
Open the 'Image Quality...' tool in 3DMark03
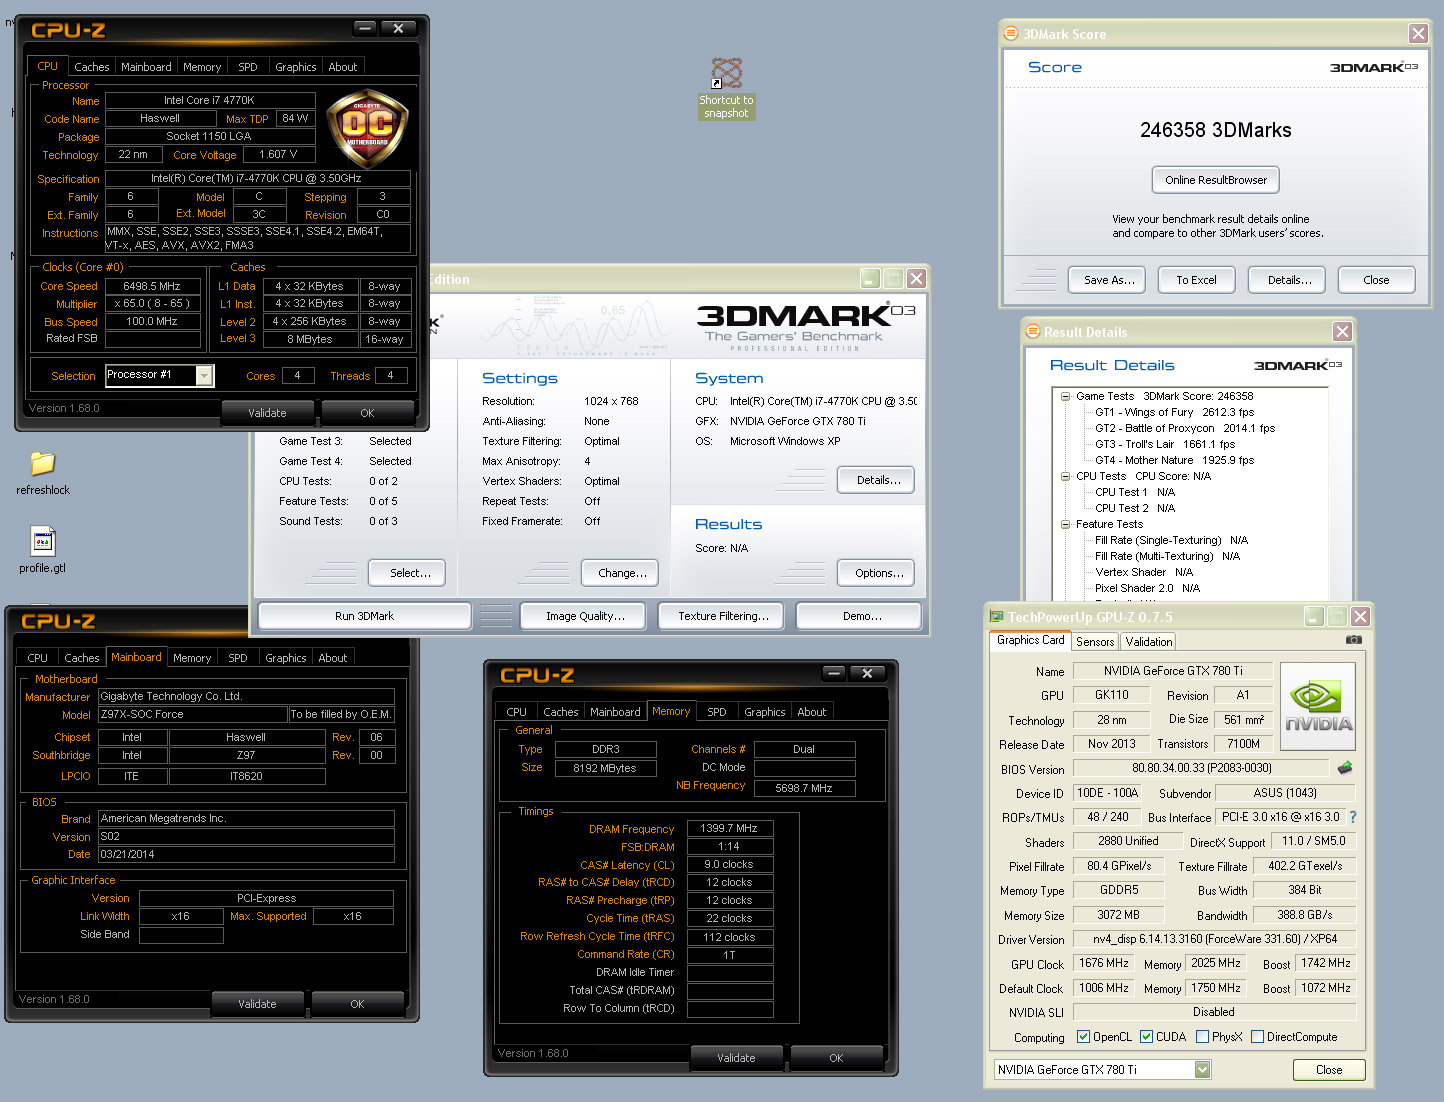585,616
